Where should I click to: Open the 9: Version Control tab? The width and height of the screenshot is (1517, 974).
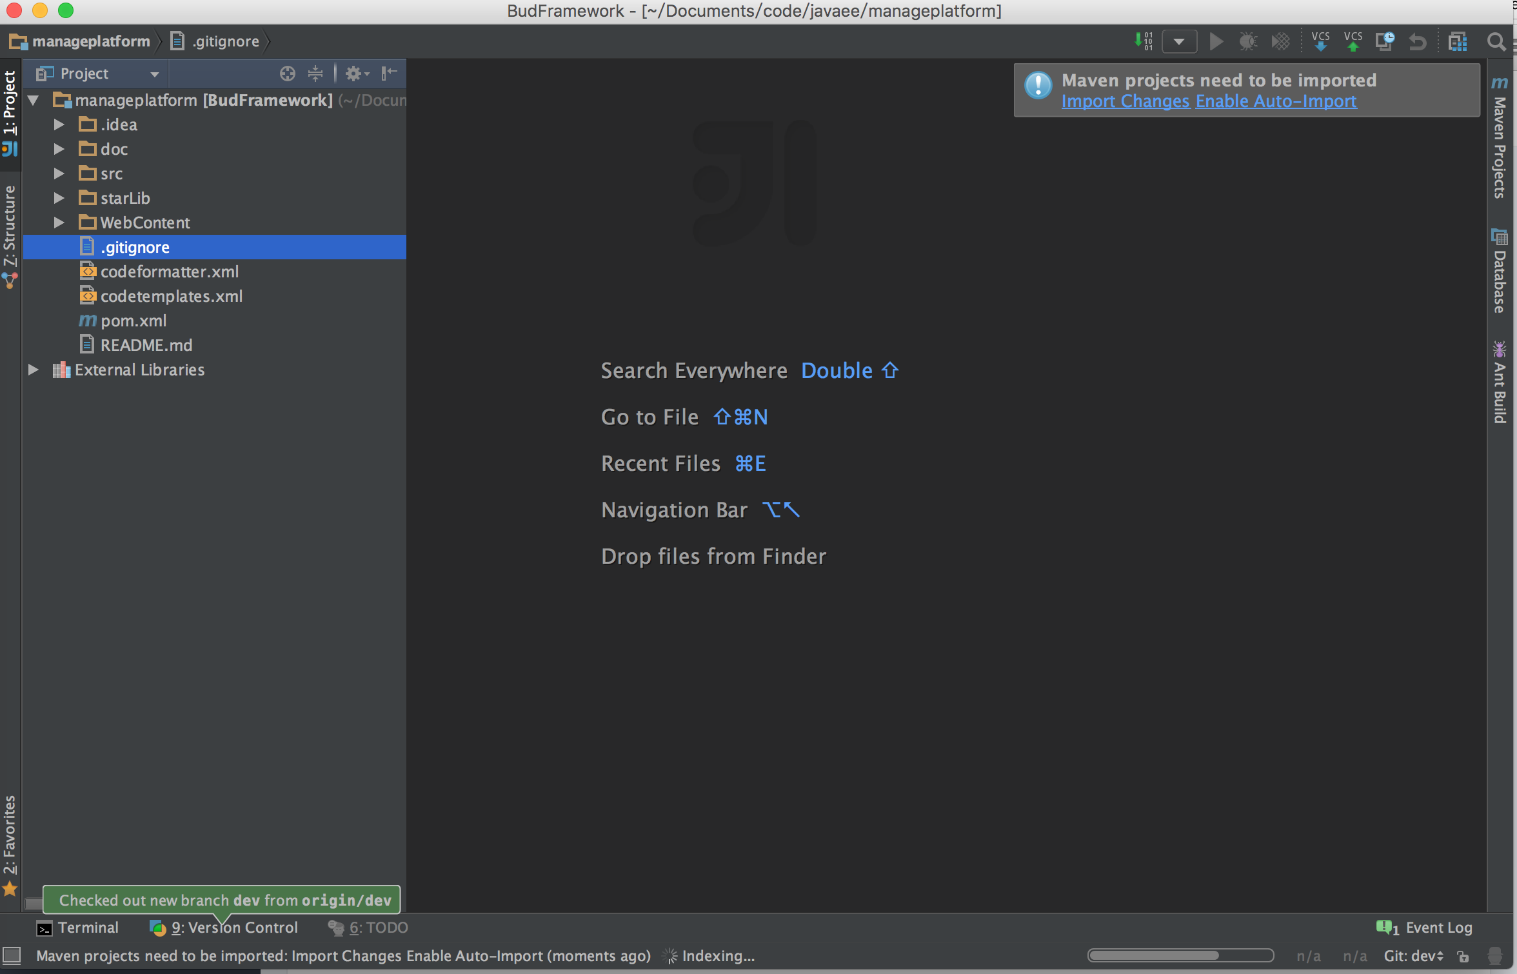coord(224,928)
